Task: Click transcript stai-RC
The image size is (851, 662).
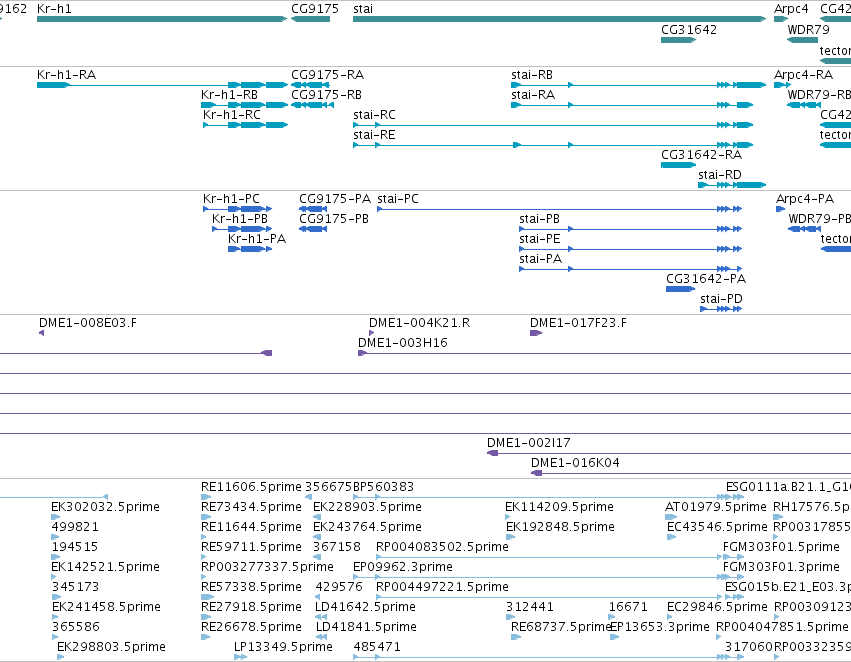Action: (553, 125)
